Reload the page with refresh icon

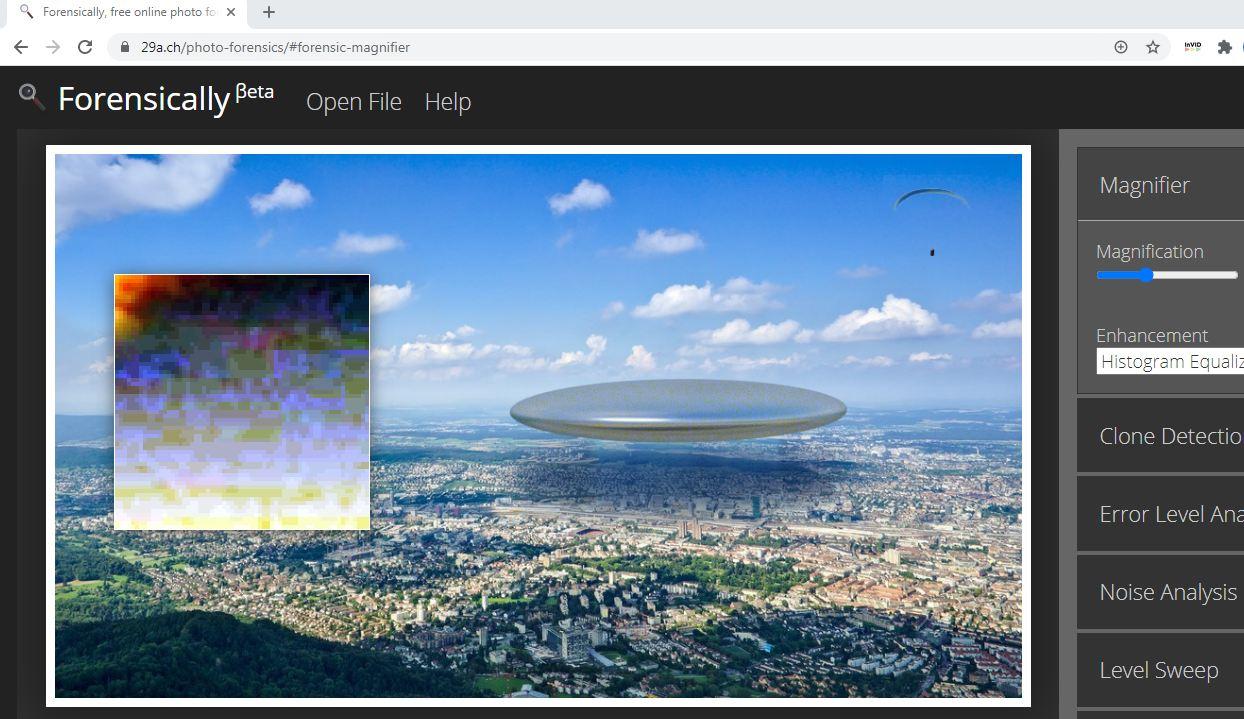(x=85, y=47)
